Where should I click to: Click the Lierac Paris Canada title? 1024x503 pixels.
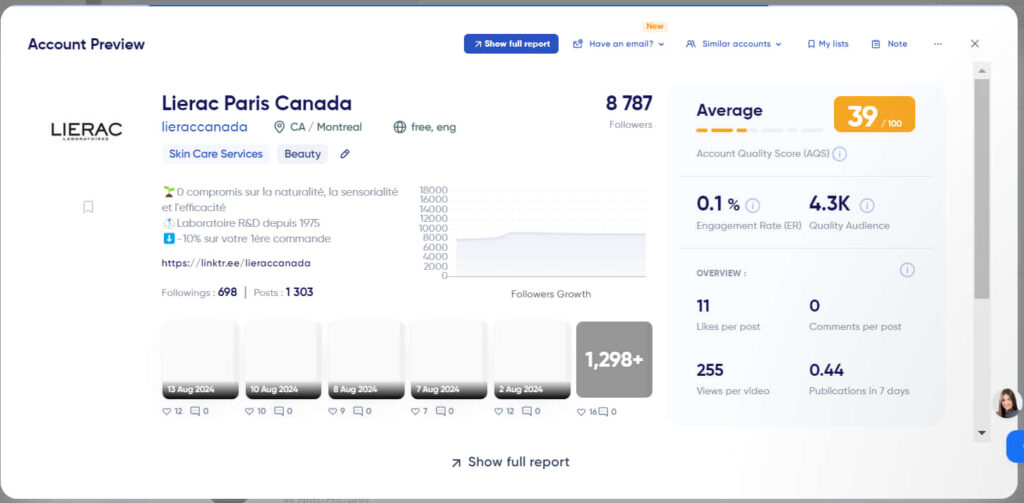pos(257,103)
